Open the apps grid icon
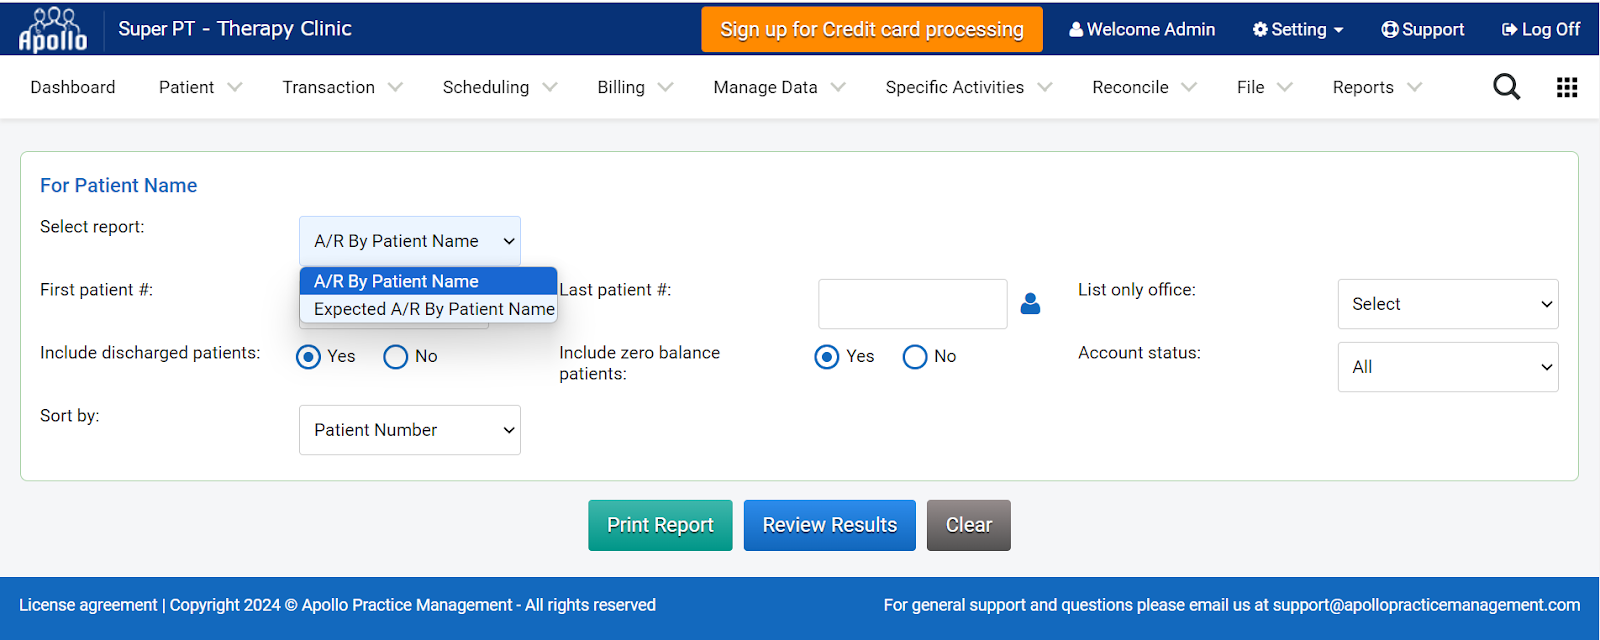 pyautogui.click(x=1567, y=87)
